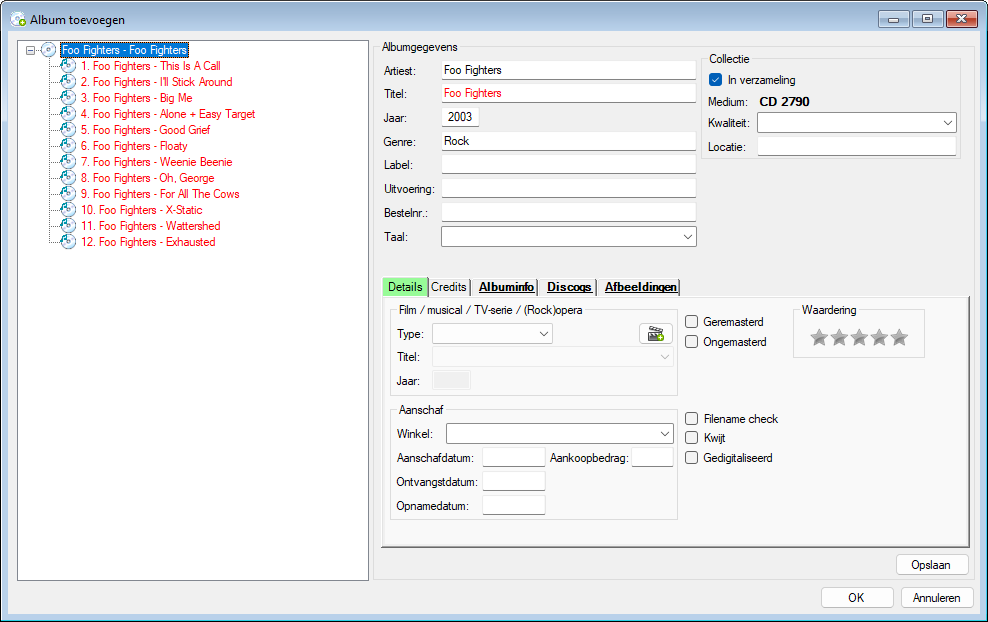Confirm with the OK button
Viewport: 988px width, 622px height.
(x=856, y=597)
